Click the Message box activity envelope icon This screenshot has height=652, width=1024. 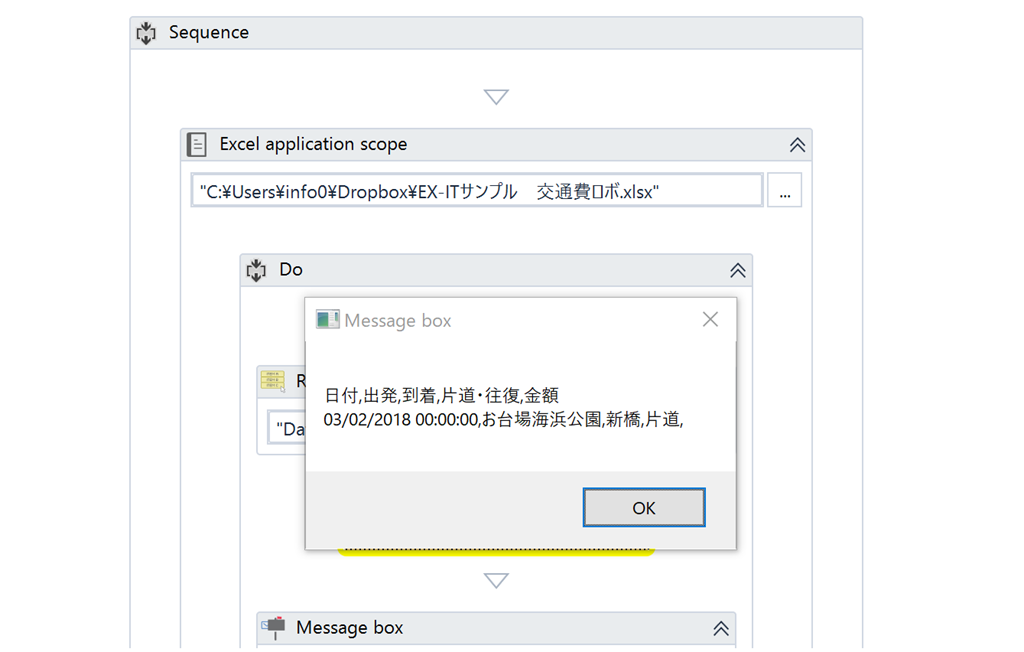pos(273,628)
